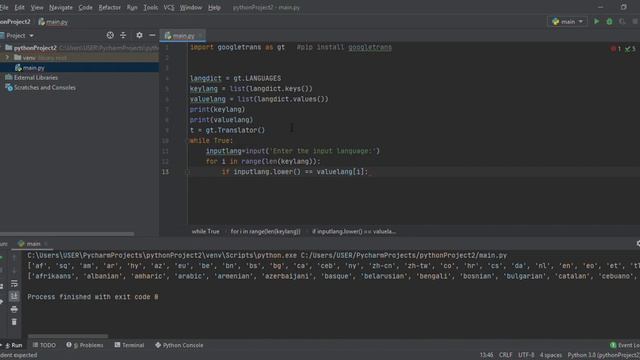Click the 'while True' editor breadcrumb
Viewport: 640px width, 360px height.
pos(205,231)
